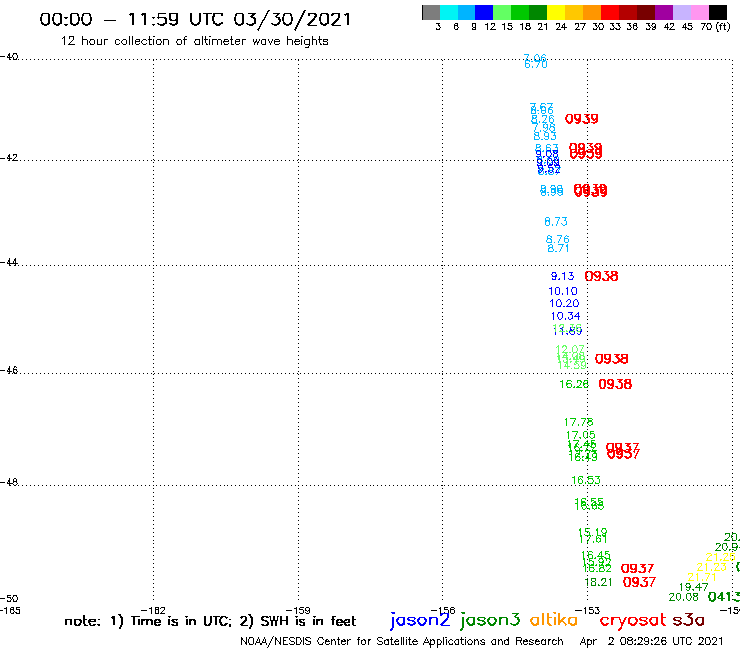
Task: Click the 0939 time label beside 8.26
Action: pyautogui.click(x=581, y=119)
